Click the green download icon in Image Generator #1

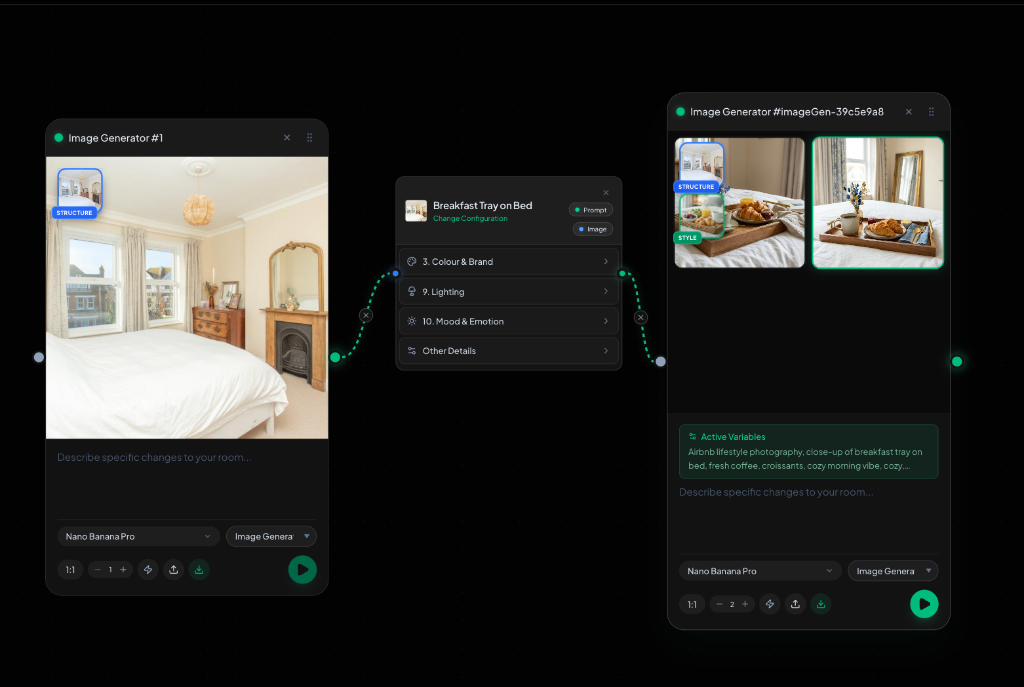[199, 570]
